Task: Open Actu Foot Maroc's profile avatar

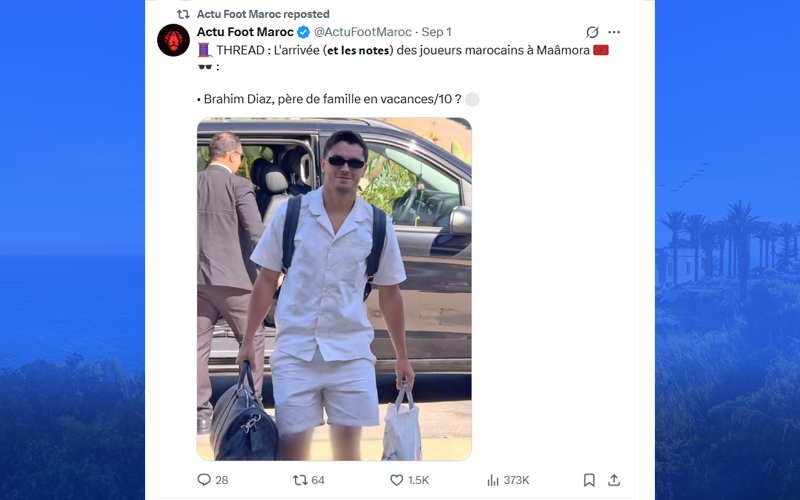Action: click(x=174, y=40)
